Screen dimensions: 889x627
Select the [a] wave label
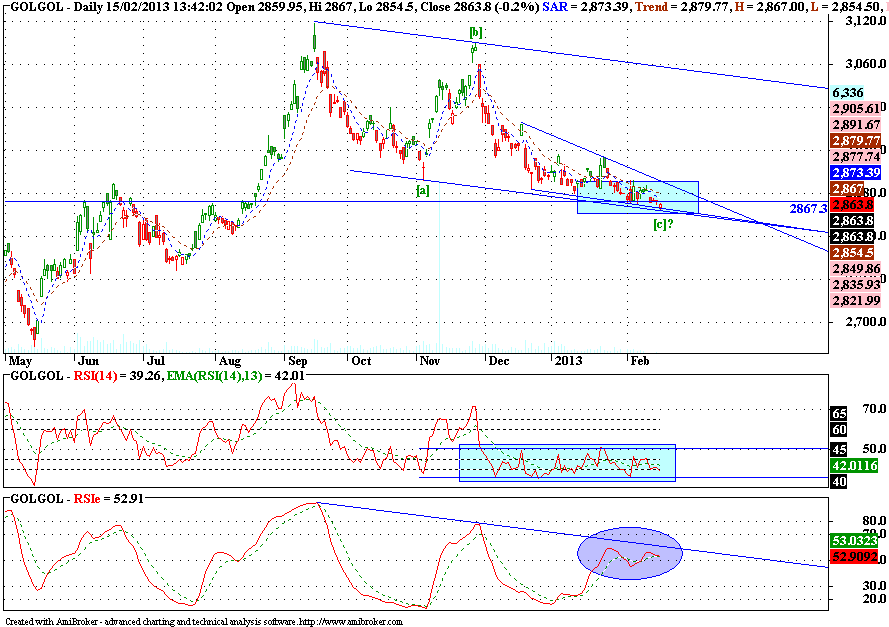point(422,190)
